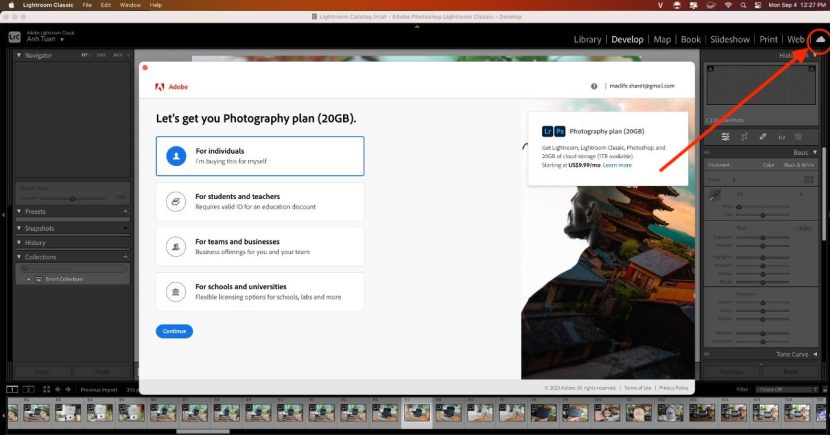Click the Adobe logo in dialog

tap(172, 87)
